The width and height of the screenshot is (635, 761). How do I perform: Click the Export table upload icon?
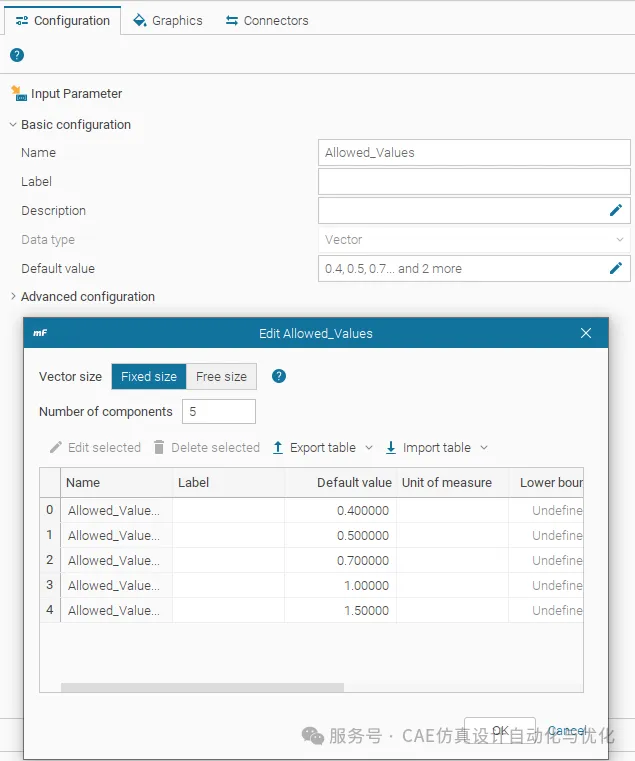tap(278, 447)
